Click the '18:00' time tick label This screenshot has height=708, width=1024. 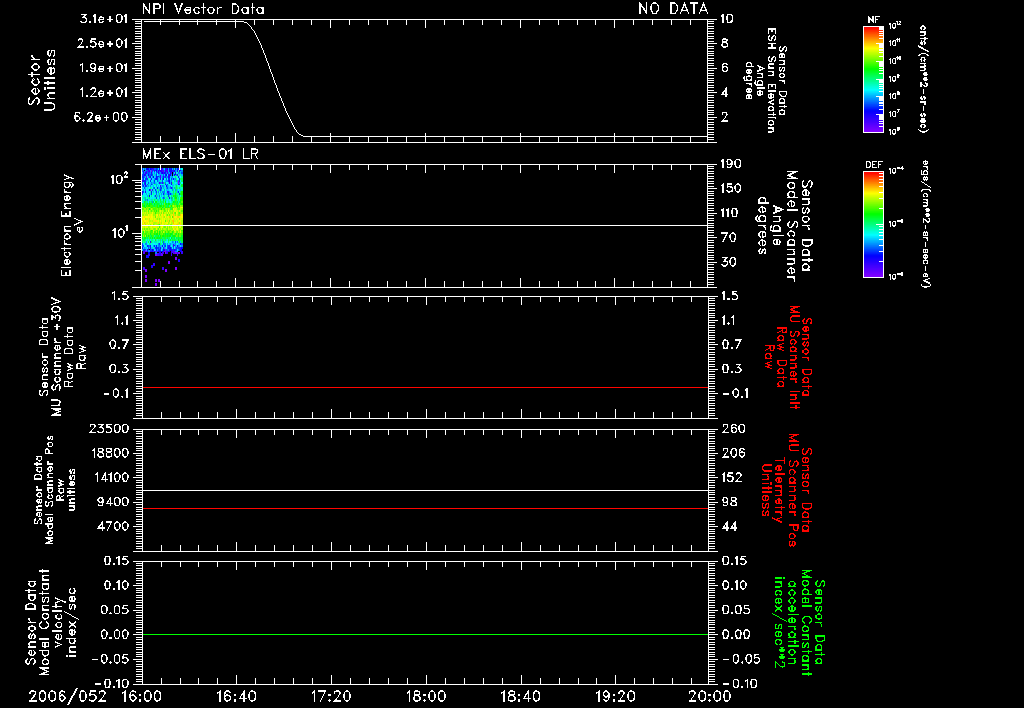tap(426, 697)
